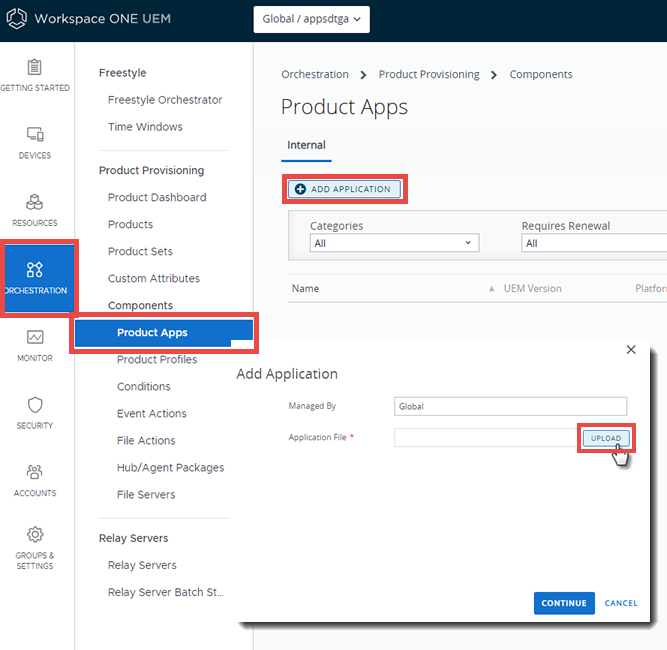This screenshot has width=667, height=650.
Task: Click Product Provisioning breadcrumb link
Action: pyautogui.click(x=429, y=74)
